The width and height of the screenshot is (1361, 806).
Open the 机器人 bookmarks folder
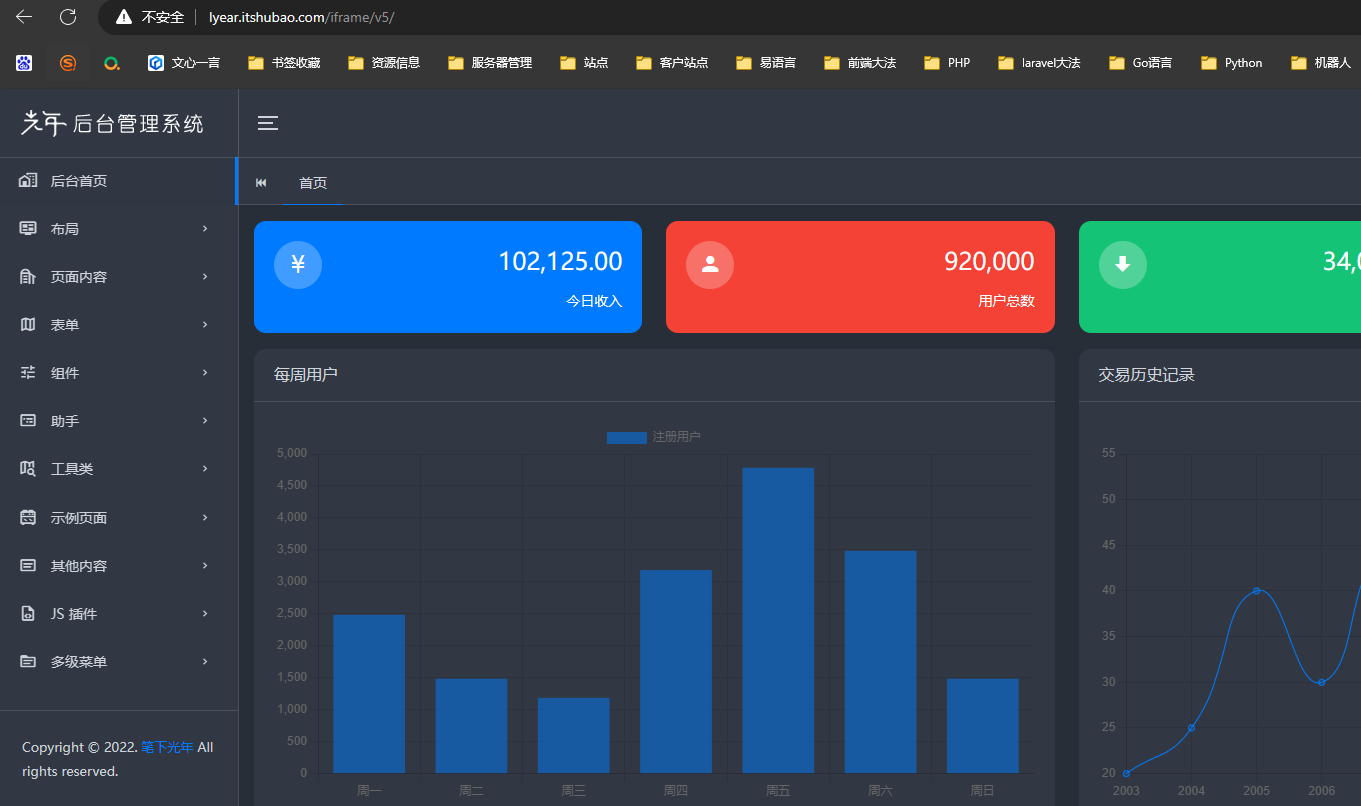point(1321,63)
